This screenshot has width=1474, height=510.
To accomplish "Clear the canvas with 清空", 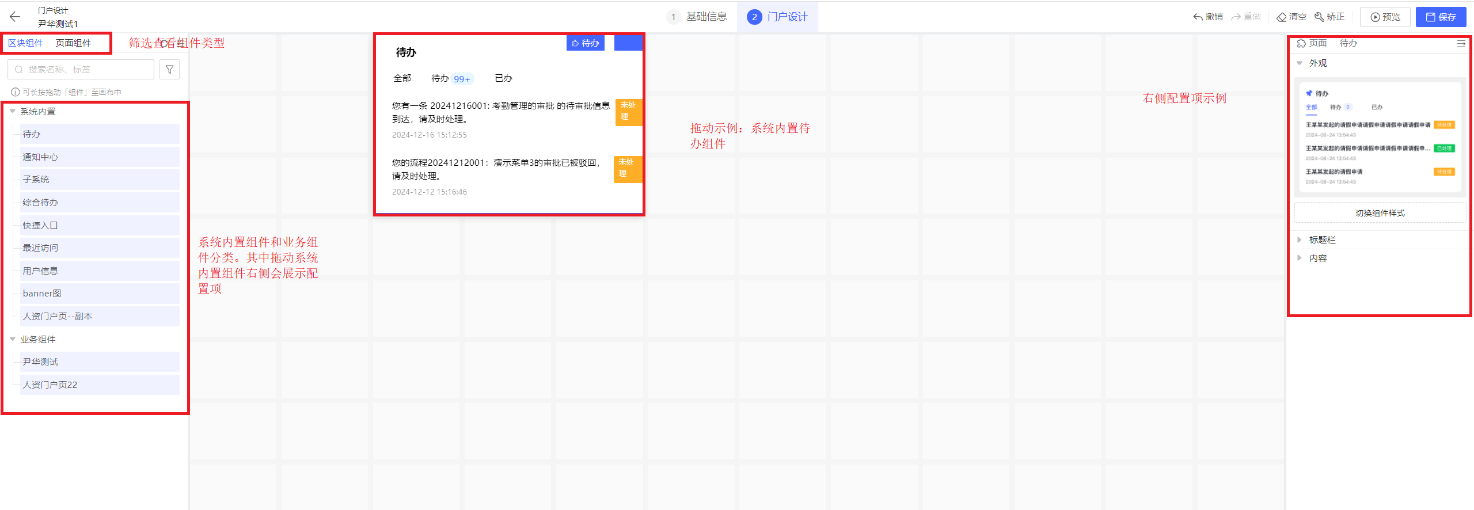I will (1291, 17).
